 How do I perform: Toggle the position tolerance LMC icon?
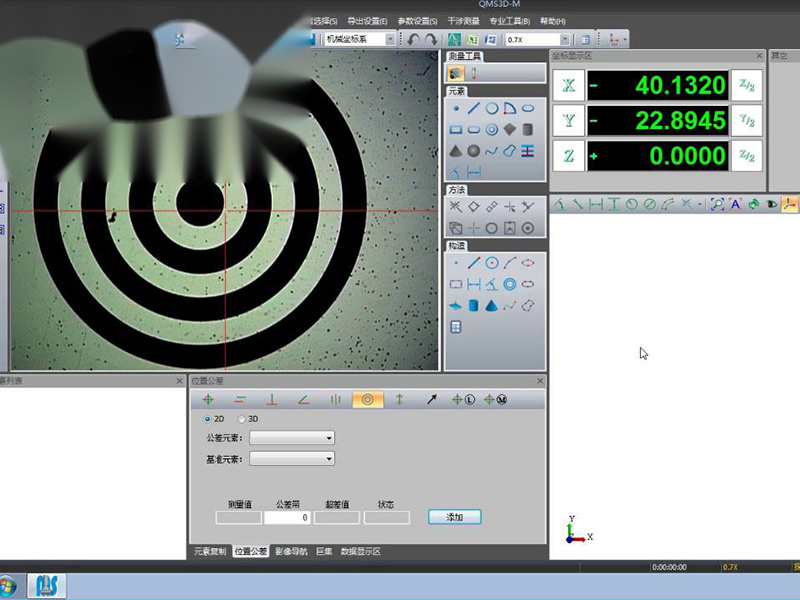click(463, 399)
